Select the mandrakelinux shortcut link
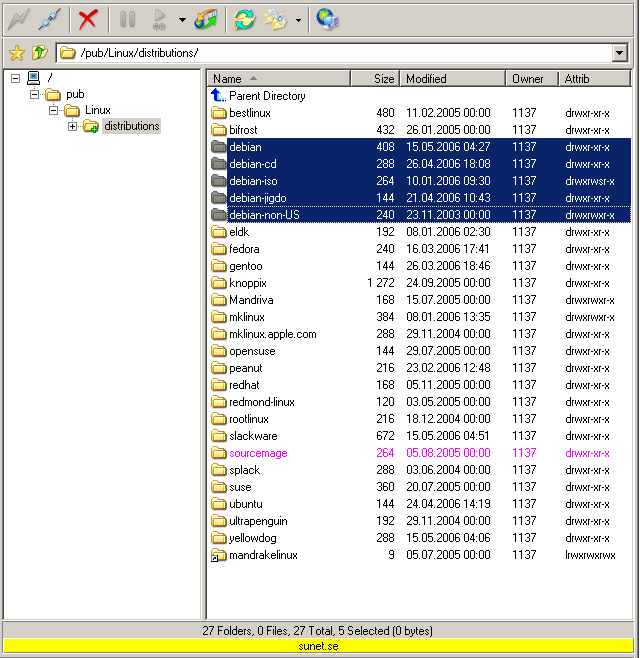Image resolution: width=640 pixels, height=658 pixels. (x=263, y=555)
